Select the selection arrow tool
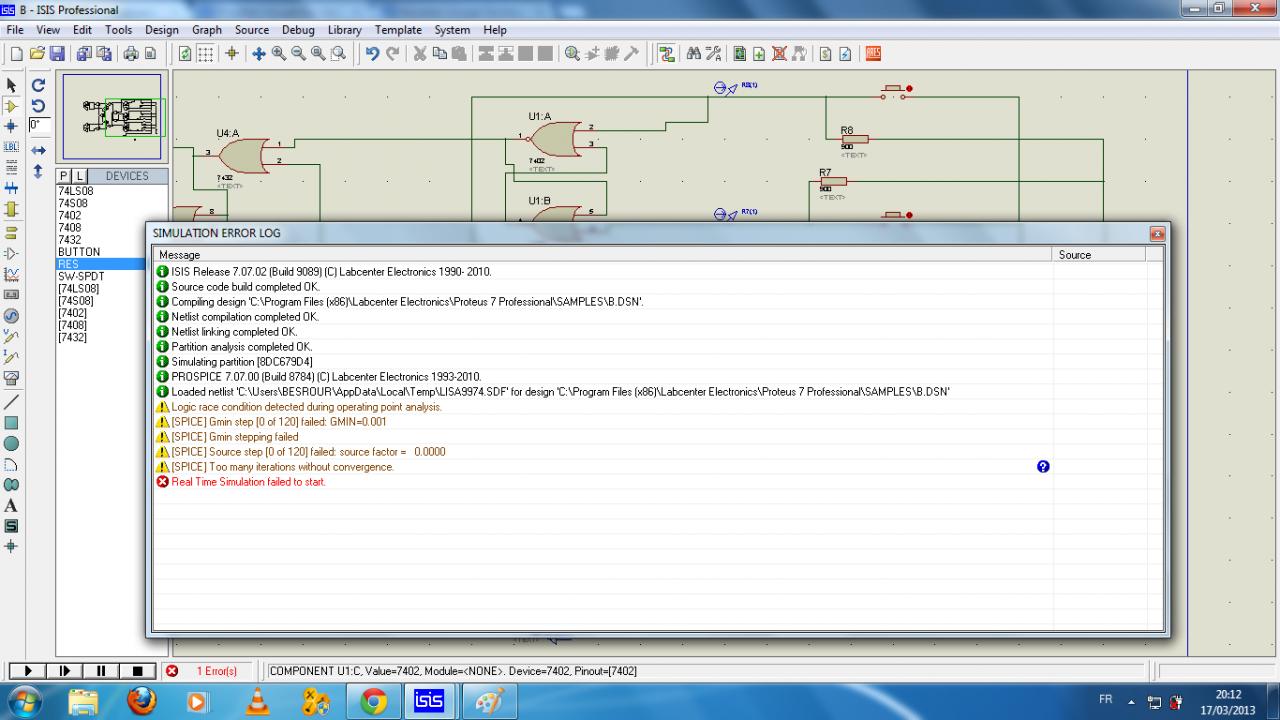The width and height of the screenshot is (1280, 720). (x=12, y=86)
